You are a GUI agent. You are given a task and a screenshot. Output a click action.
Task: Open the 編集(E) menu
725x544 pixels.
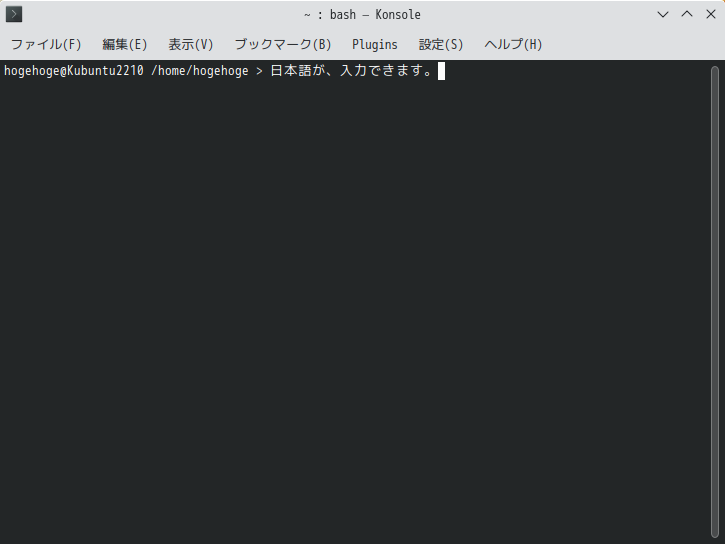(124, 44)
